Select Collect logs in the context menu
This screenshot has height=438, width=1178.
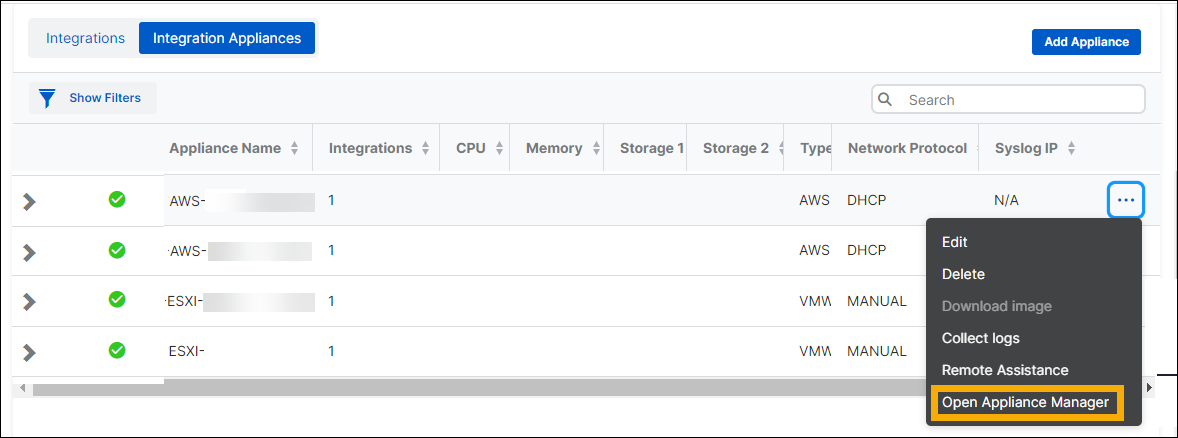click(x=980, y=338)
